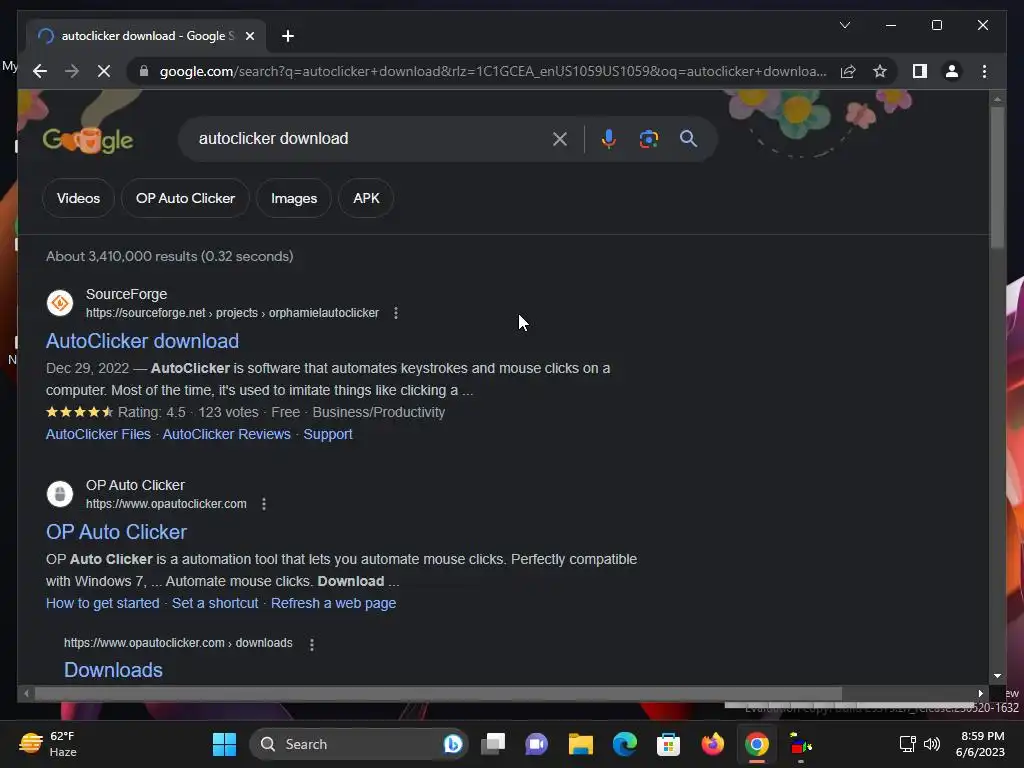Click the scroll down arrow
This screenshot has width=1024, height=768.
click(x=997, y=677)
